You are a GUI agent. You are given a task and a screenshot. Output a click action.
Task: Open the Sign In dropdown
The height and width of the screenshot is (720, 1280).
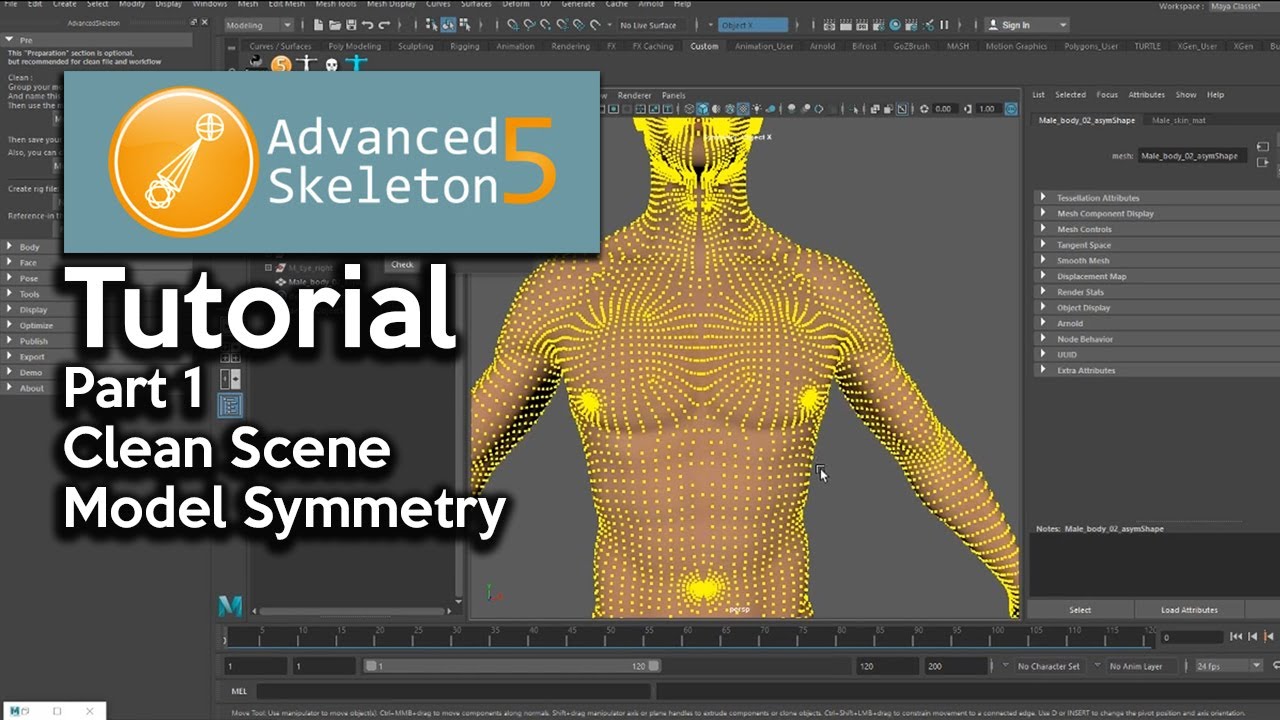pyautogui.click(x=1027, y=25)
